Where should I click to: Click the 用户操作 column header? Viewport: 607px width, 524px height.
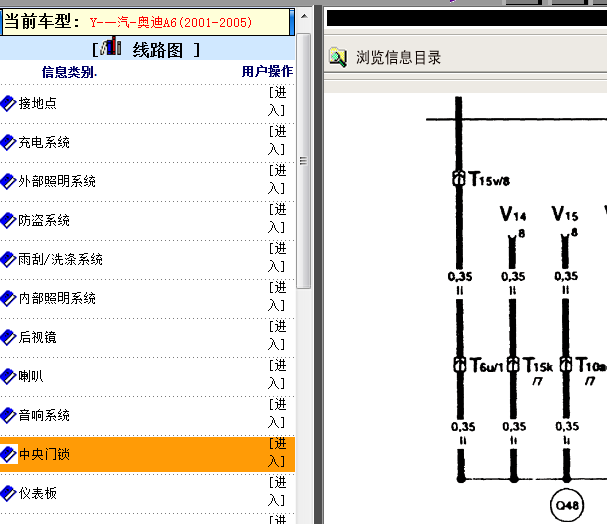(x=267, y=72)
